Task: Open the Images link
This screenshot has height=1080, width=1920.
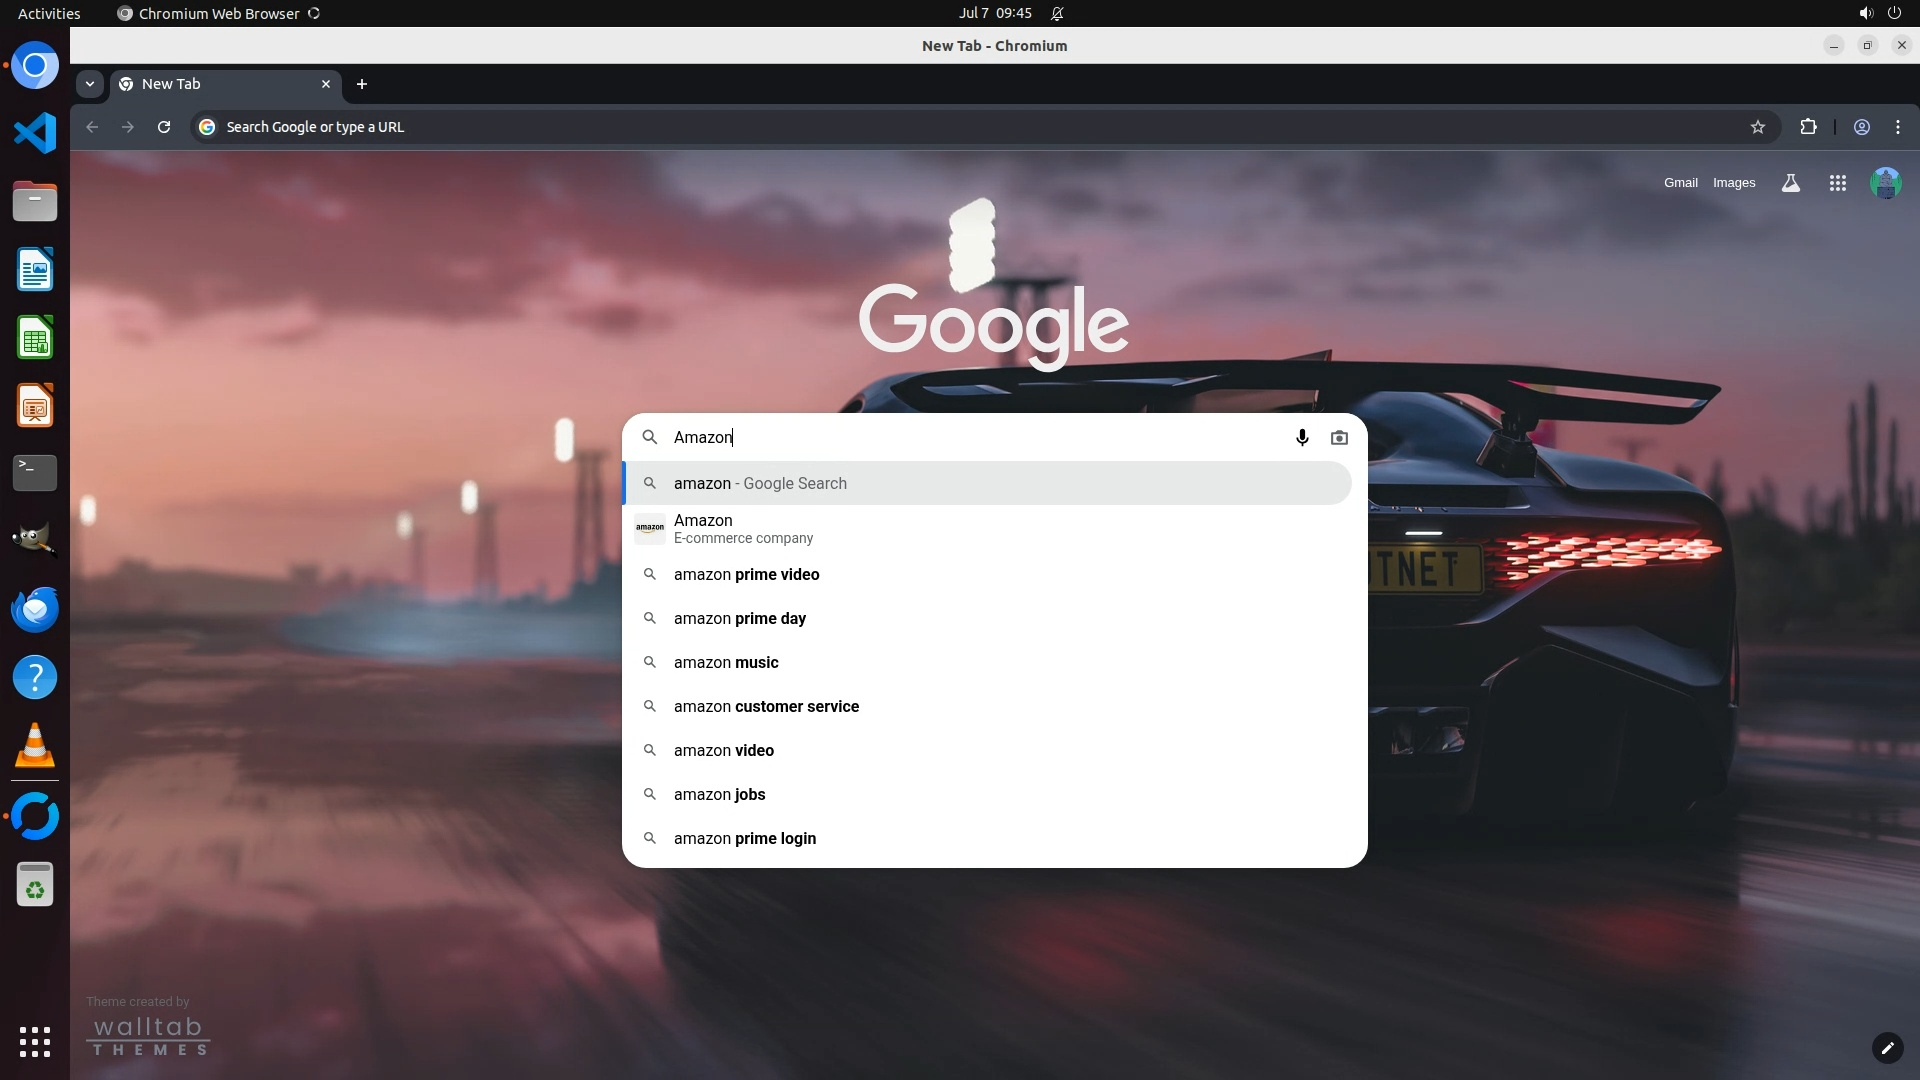Action: (1733, 183)
